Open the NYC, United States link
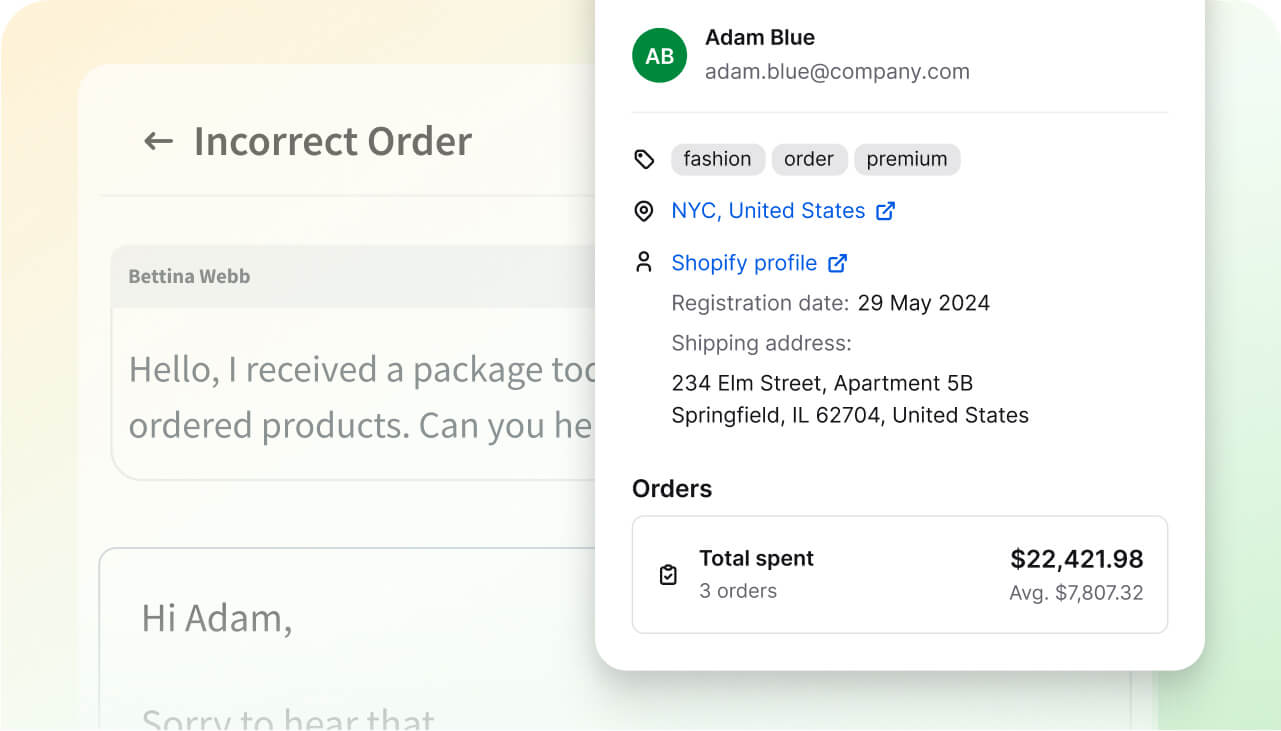Image resolution: width=1281 pixels, height=731 pixels. pos(767,210)
